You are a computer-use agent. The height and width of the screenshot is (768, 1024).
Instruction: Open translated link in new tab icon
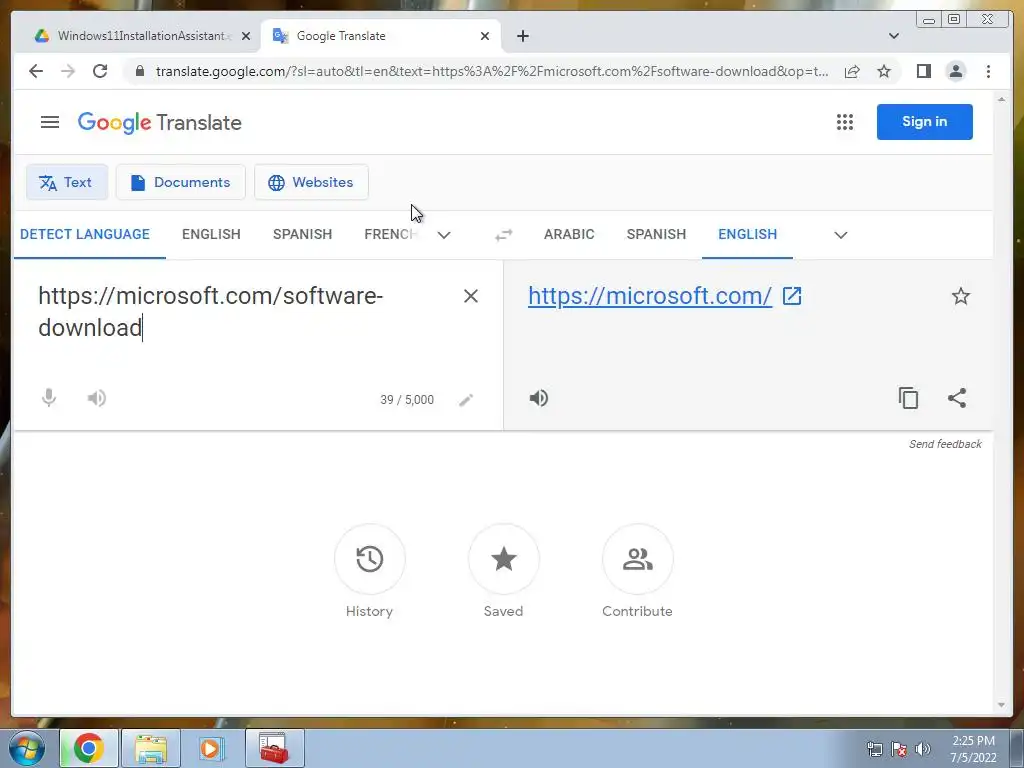tap(792, 296)
